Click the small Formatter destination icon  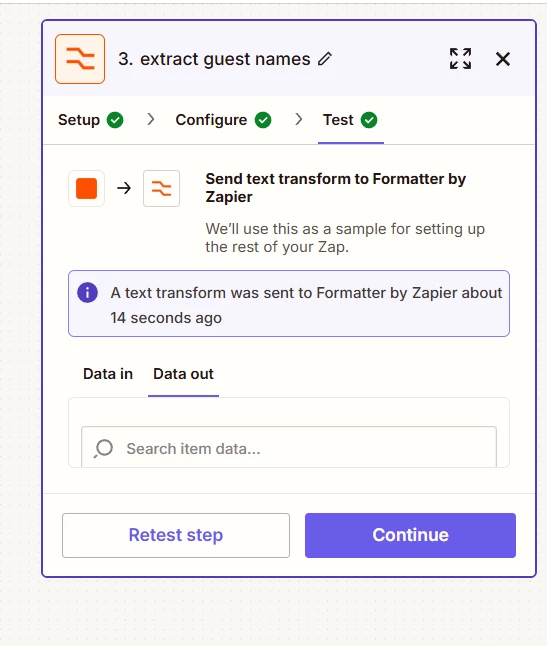pyautogui.click(x=161, y=189)
